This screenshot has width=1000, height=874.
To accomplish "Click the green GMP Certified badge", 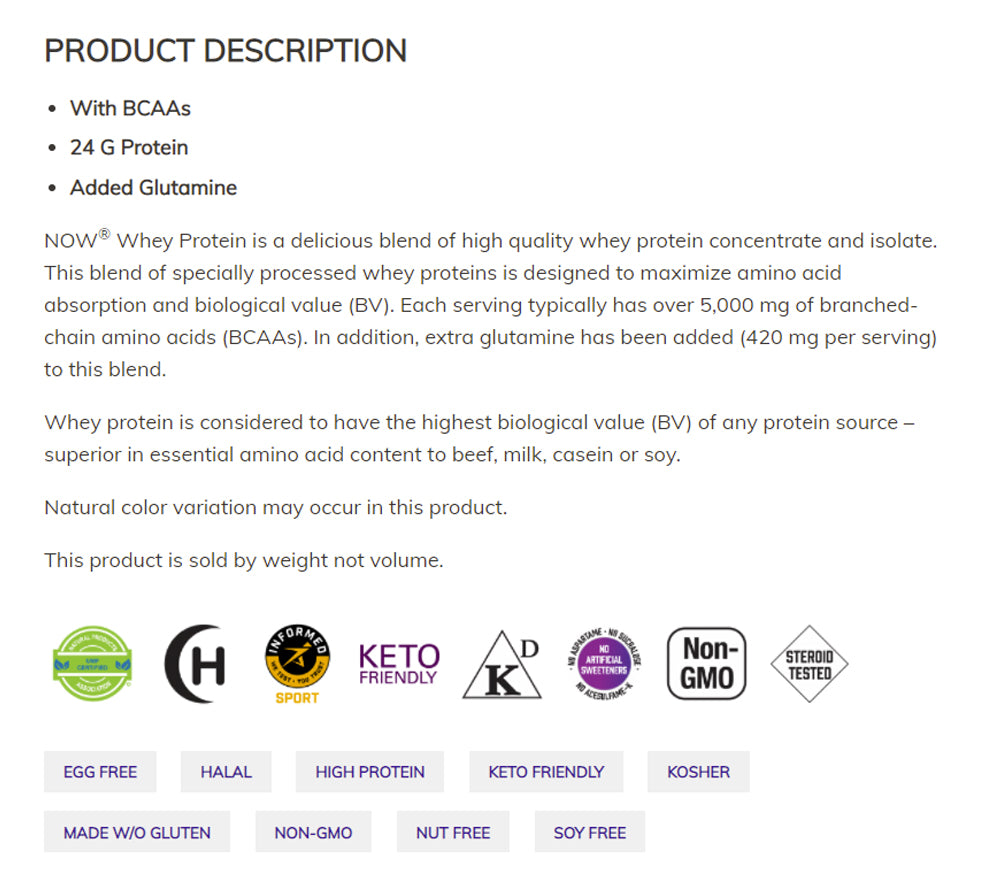I will [93, 663].
